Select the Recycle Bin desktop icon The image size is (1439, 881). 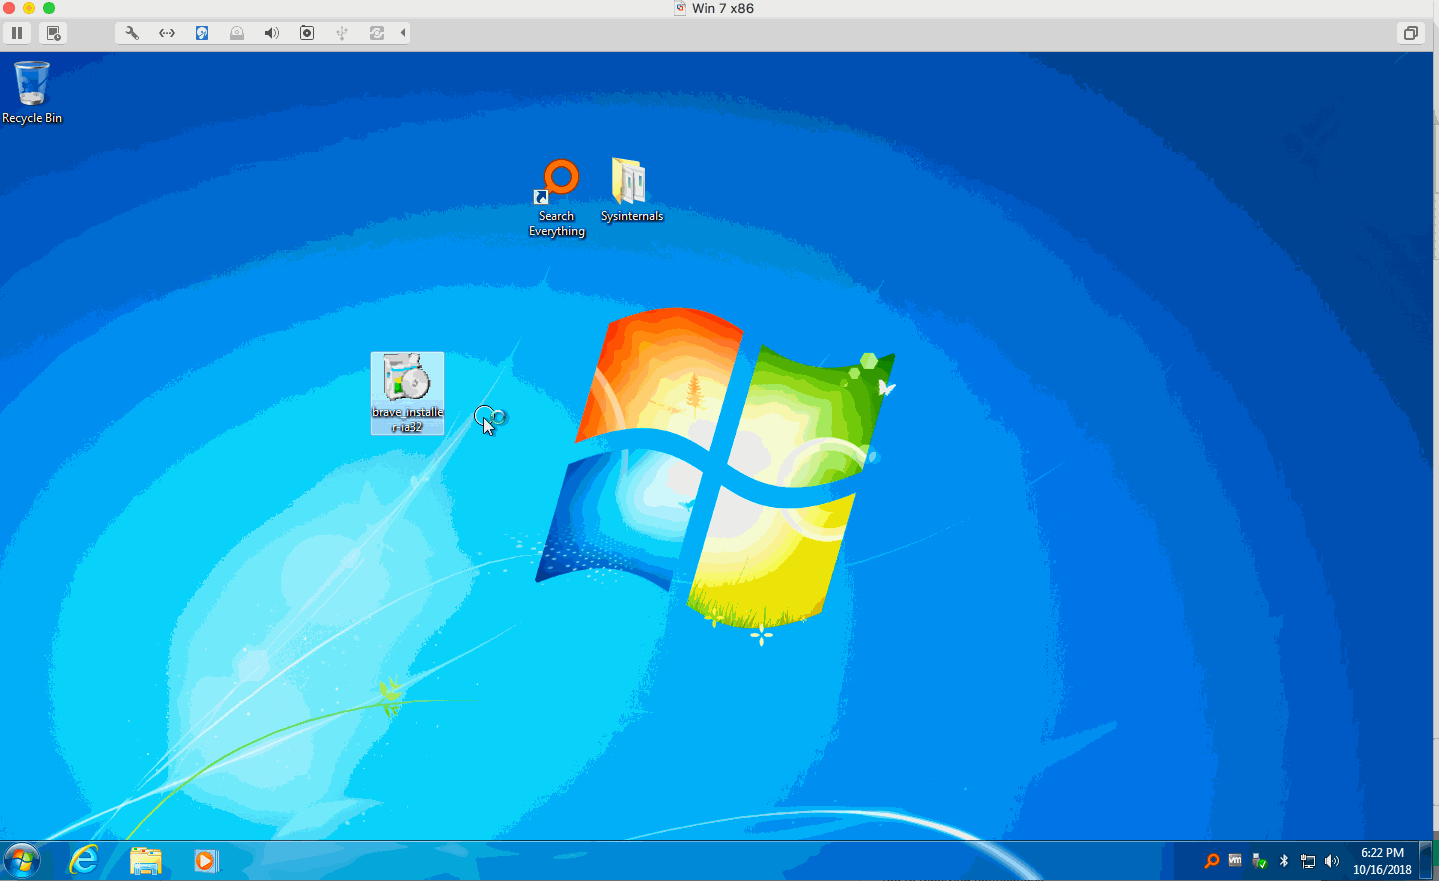[x=32, y=92]
